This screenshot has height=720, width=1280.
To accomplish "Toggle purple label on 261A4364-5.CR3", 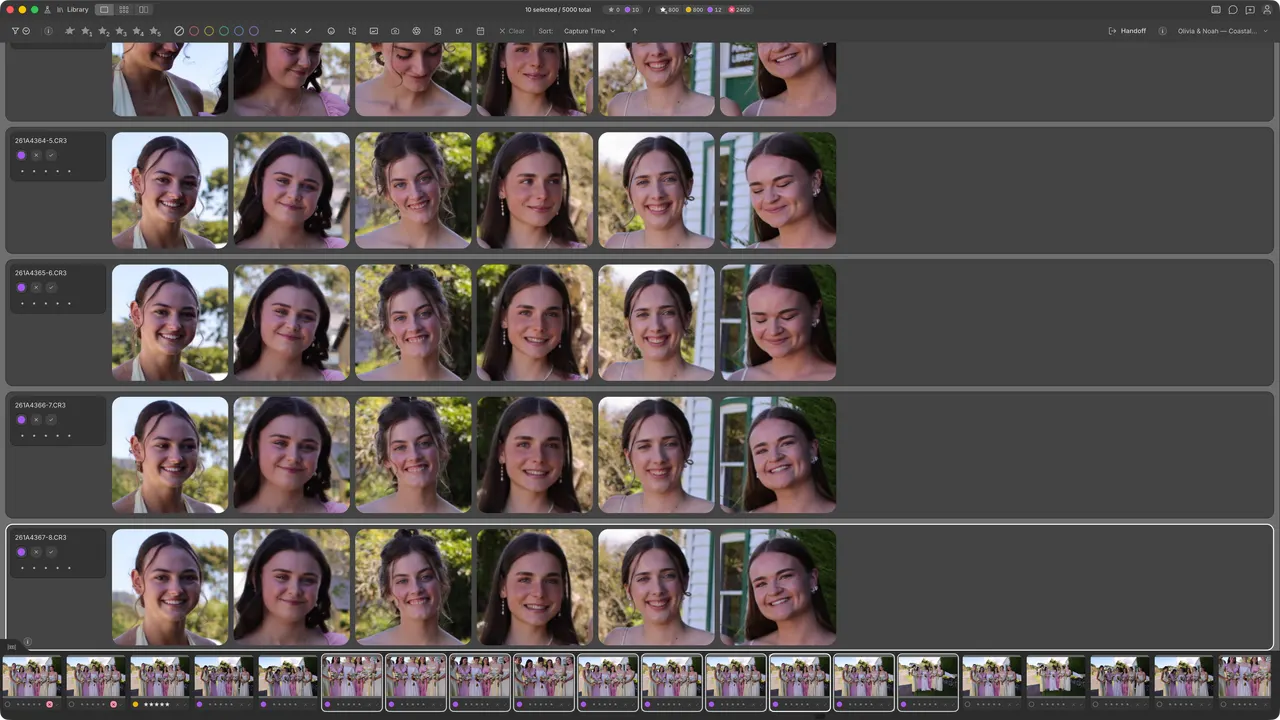I will [x=21, y=155].
